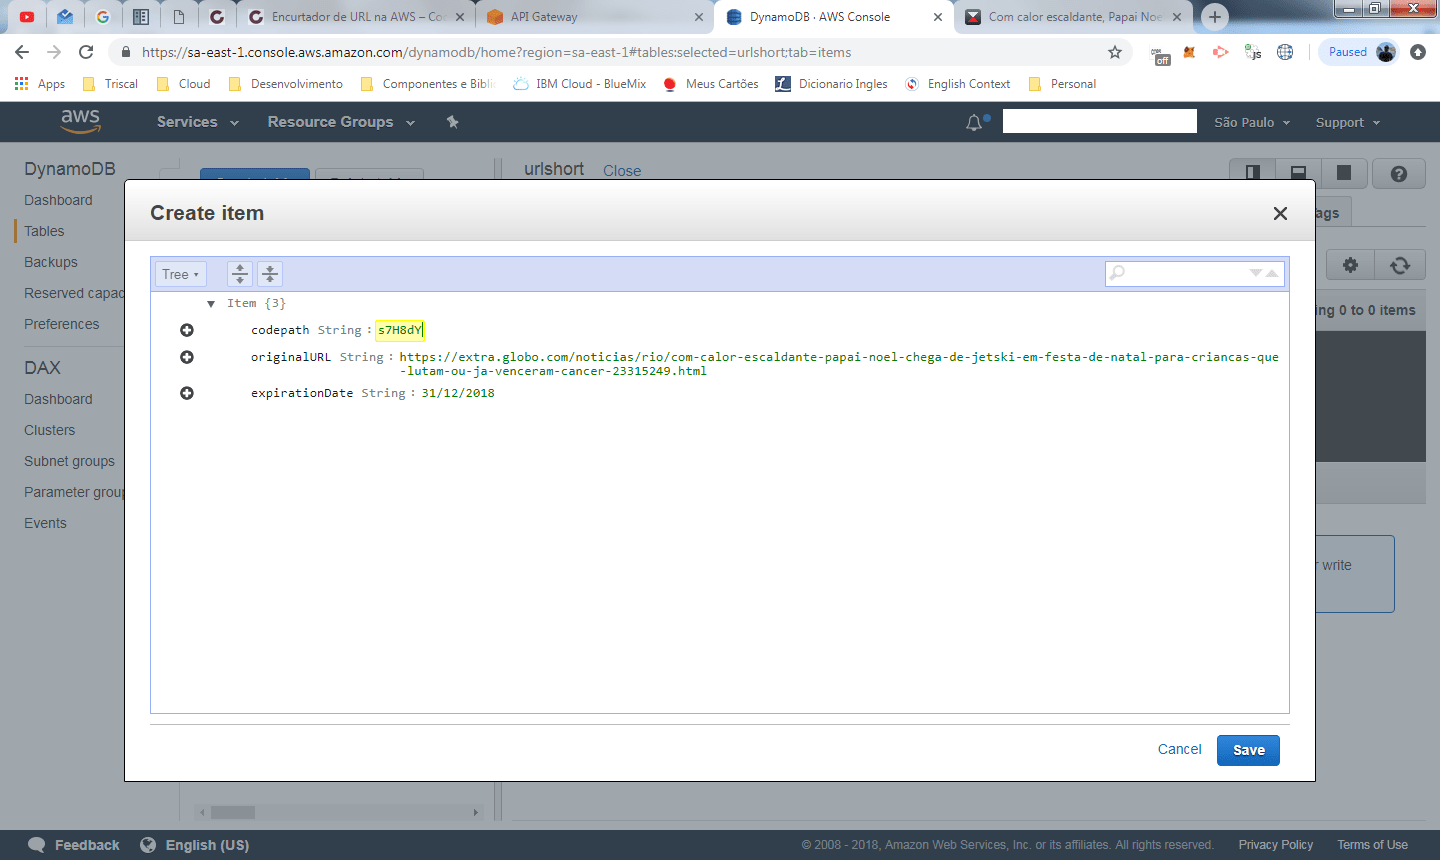Click the pin shortcuts icon in AWS navbar
This screenshot has width=1440, height=860.
click(452, 122)
